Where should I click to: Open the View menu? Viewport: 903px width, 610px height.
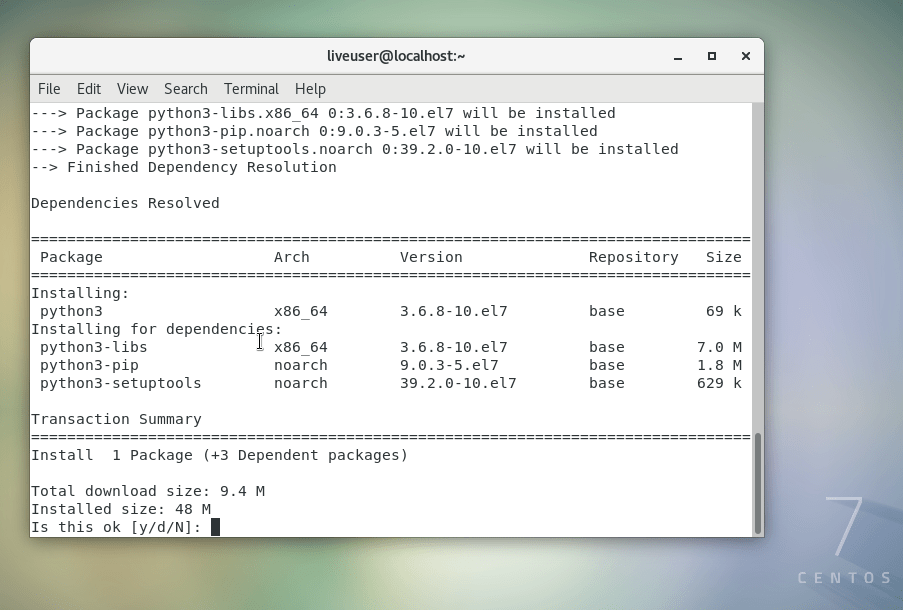[132, 89]
